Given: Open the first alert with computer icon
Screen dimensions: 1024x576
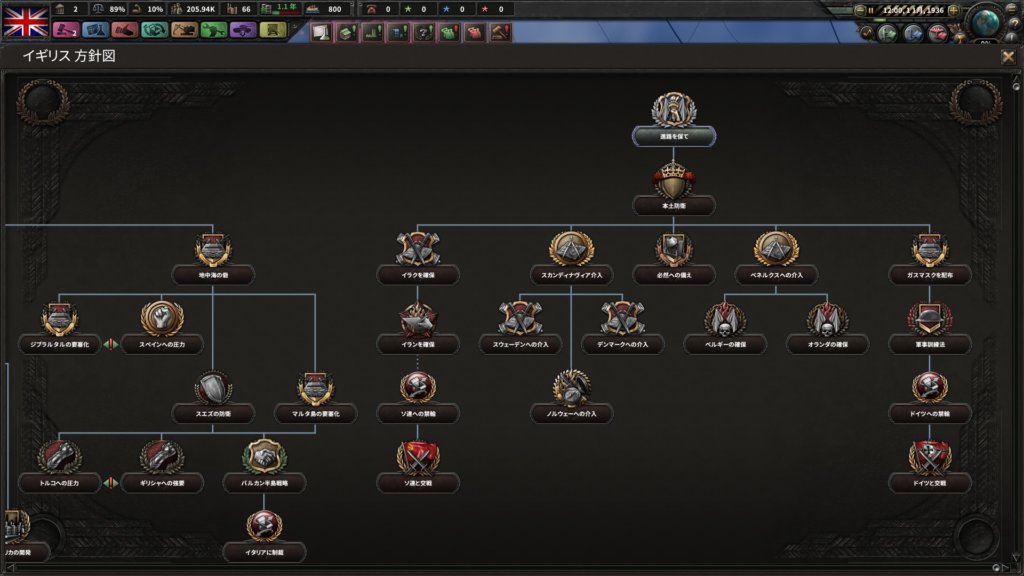Looking at the screenshot, I should tap(321, 32).
